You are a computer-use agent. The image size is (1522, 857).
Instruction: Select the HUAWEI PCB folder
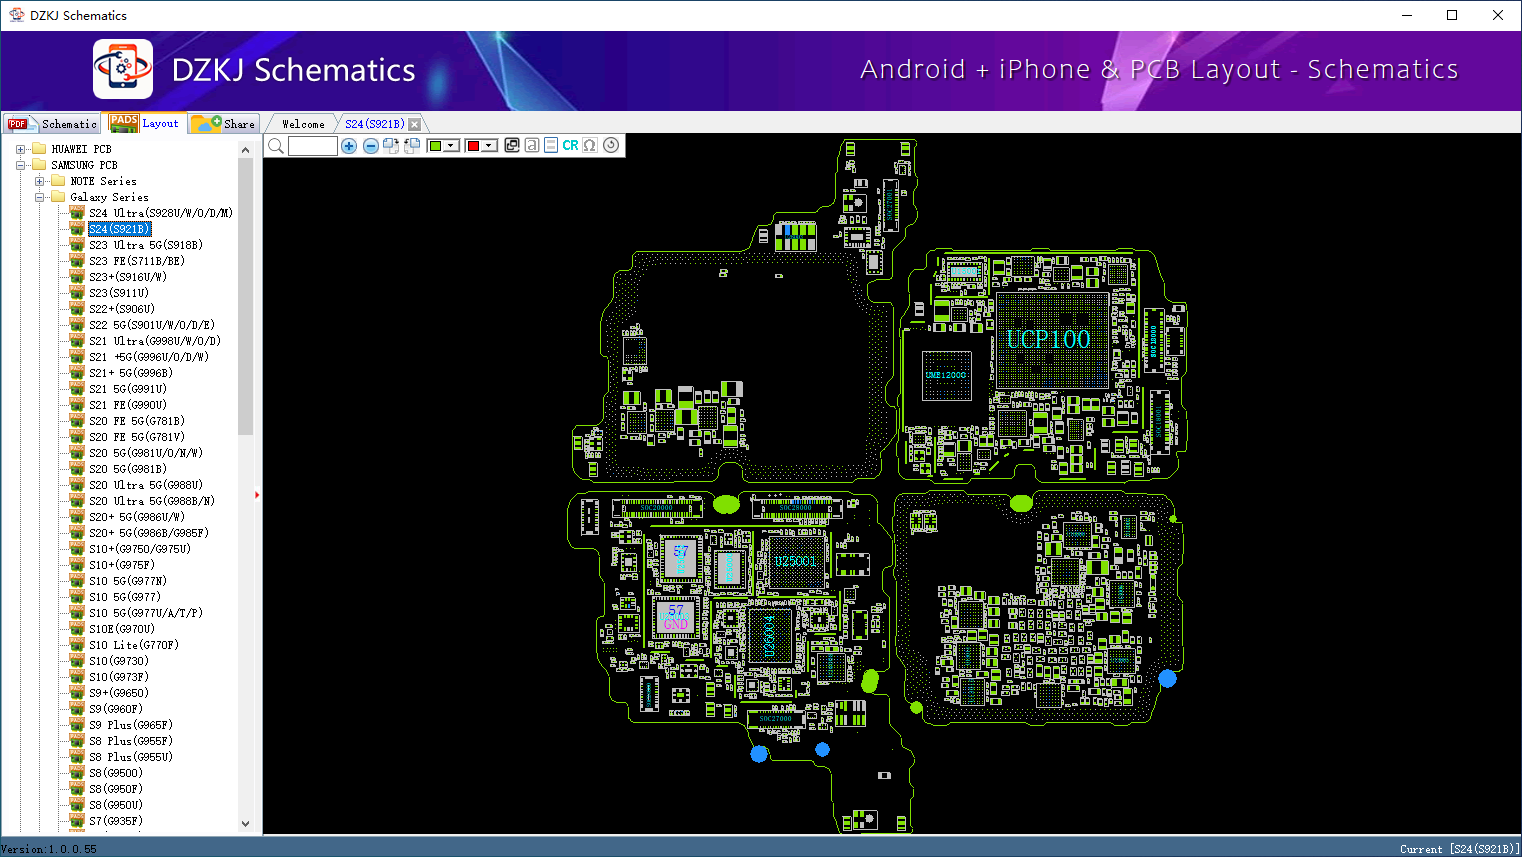coord(81,149)
